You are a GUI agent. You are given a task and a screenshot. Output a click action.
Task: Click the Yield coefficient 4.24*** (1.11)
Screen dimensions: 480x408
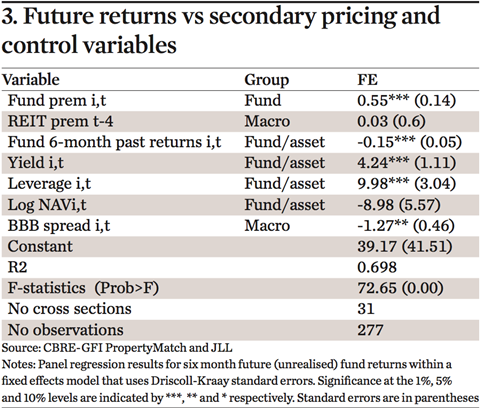(x=406, y=163)
